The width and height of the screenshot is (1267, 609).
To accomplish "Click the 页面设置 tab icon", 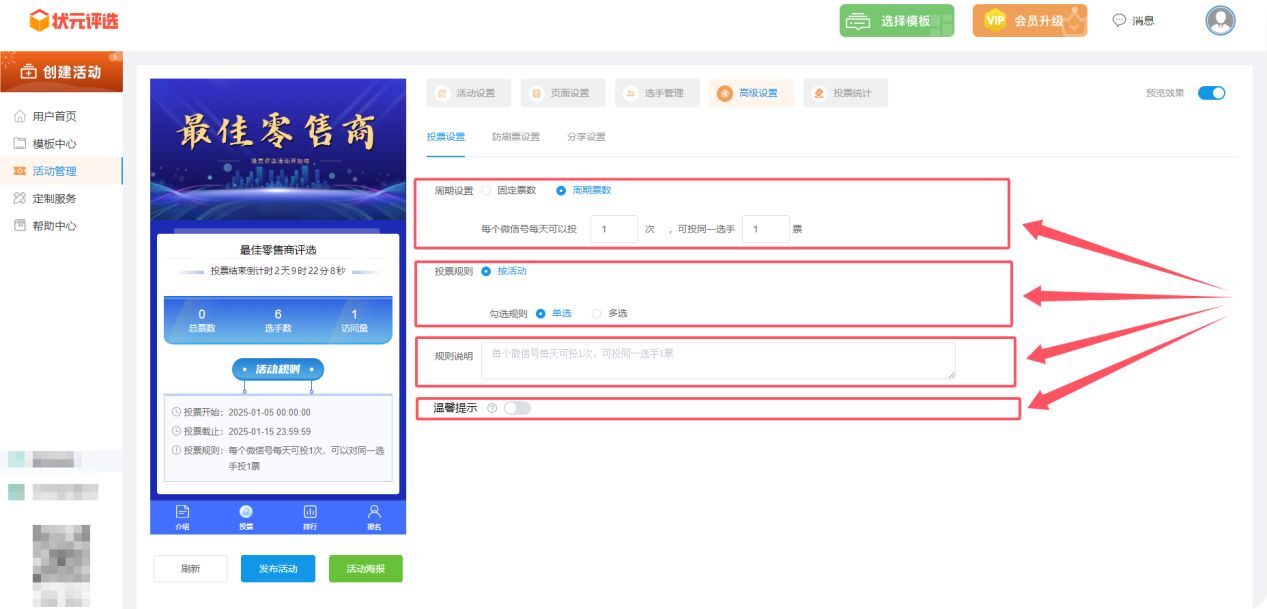I will [x=537, y=93].
